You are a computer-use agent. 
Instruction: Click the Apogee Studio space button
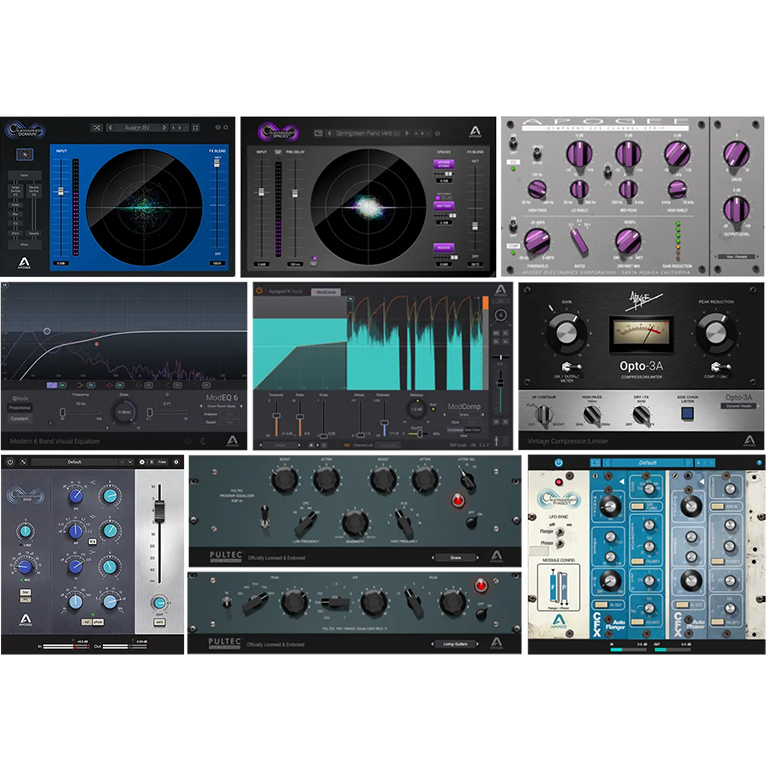click(x=443, y=163)
